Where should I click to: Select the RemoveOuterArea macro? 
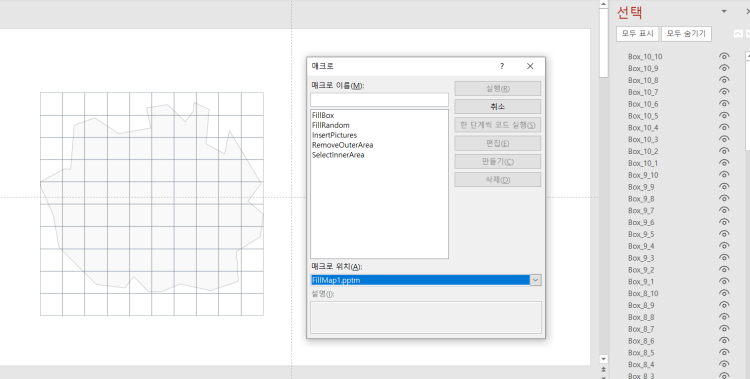342,145
